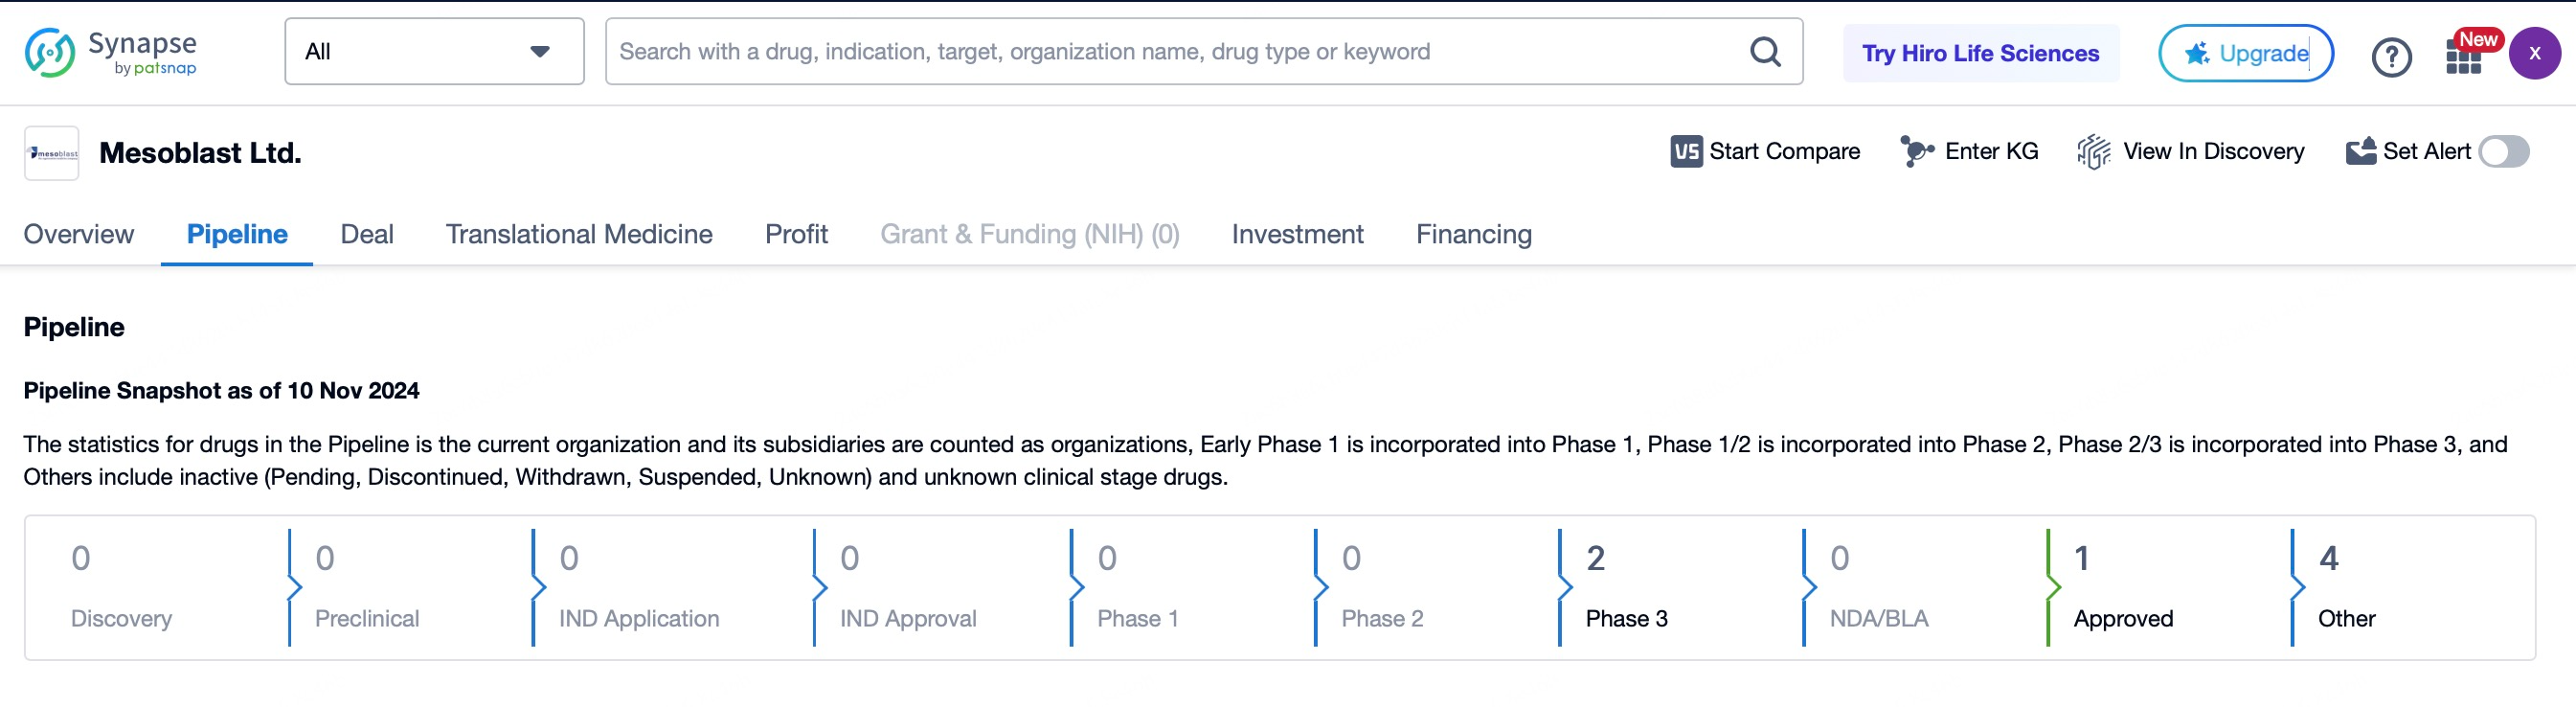Click the purple user avatar

(x=2534, y=54)
